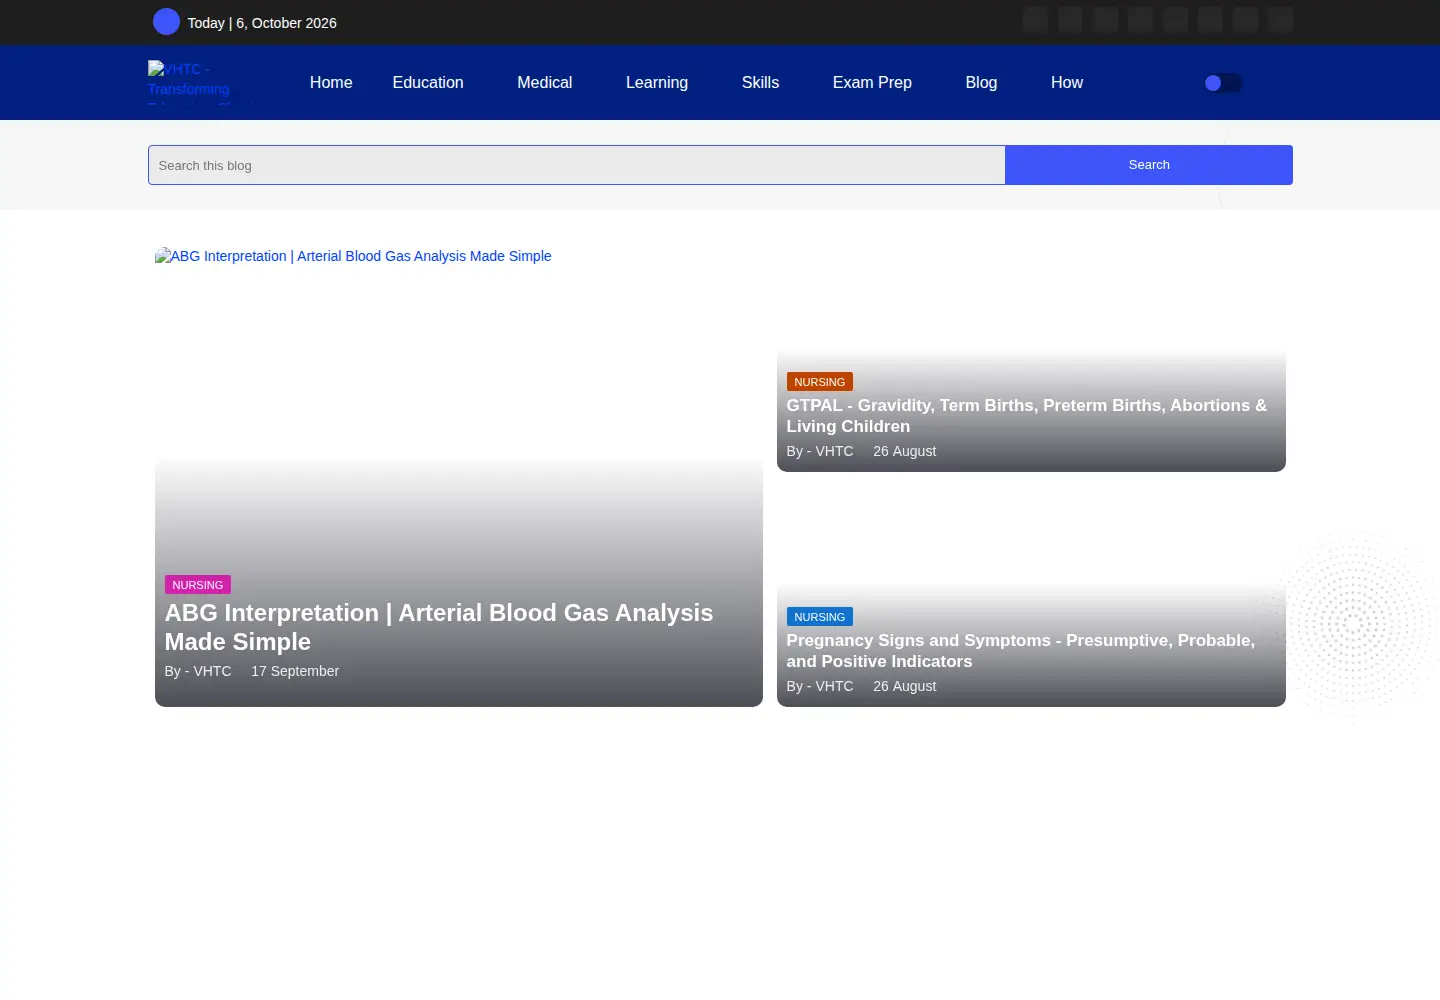Open the Education navigation menu
This screenshot has height=1000, width=1440.
[428, 83]
